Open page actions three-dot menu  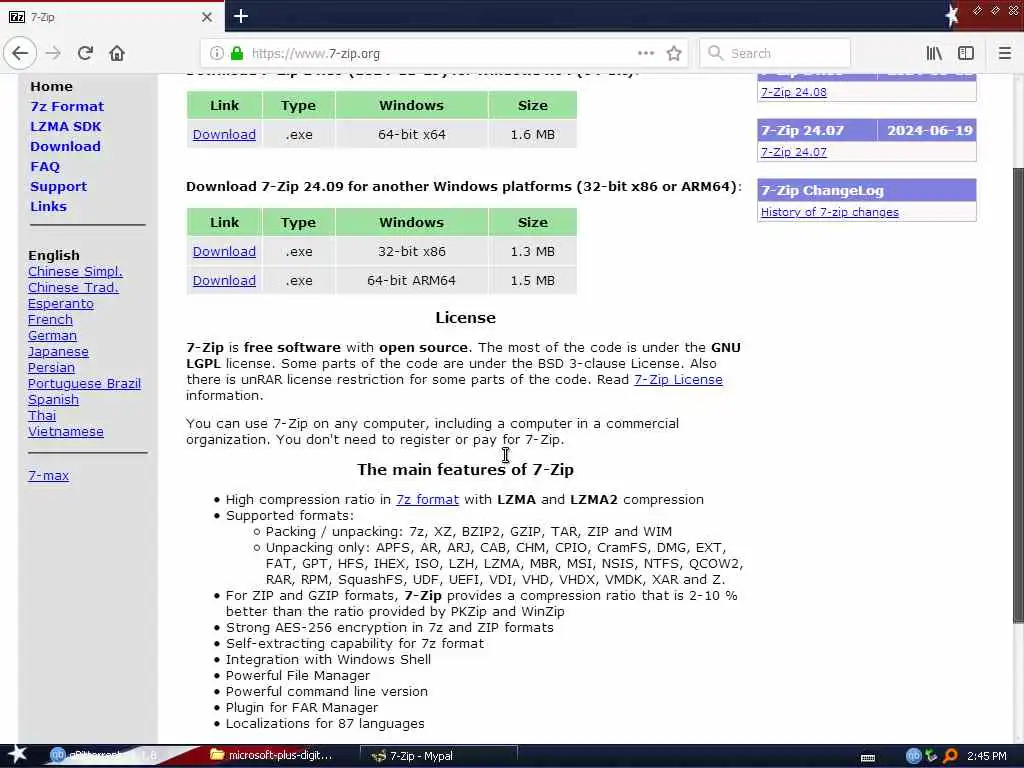[646, 54]
